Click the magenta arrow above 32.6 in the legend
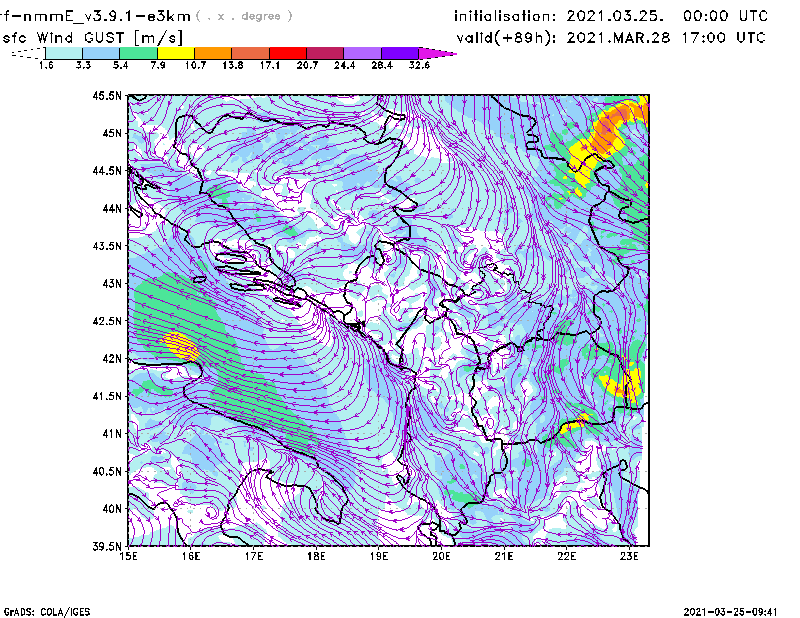The height and width of the screenshot is (618, 800). pyautogui.click(x=437, y=53)
